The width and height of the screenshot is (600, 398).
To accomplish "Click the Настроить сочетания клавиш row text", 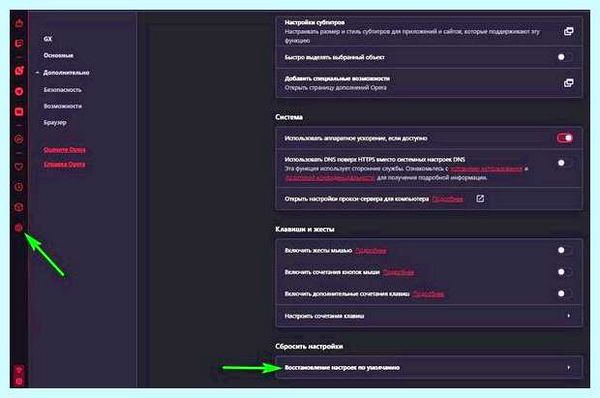I will (x=324, y=316).
